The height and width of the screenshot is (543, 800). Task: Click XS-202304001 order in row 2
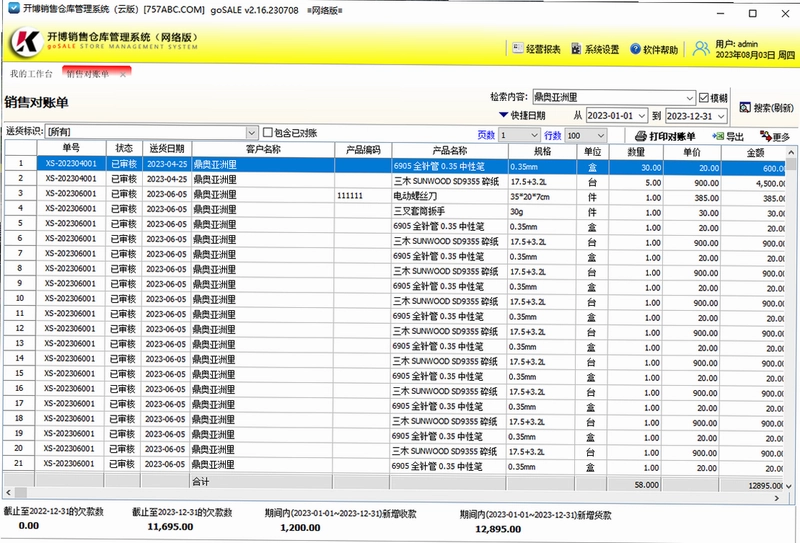[x=71, y=179]
